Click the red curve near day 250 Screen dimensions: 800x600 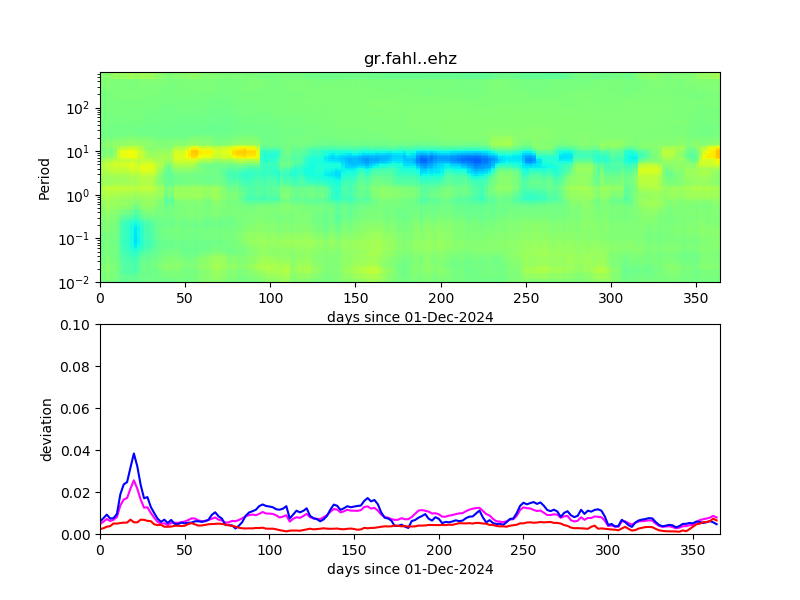click(x=524, y=522)
